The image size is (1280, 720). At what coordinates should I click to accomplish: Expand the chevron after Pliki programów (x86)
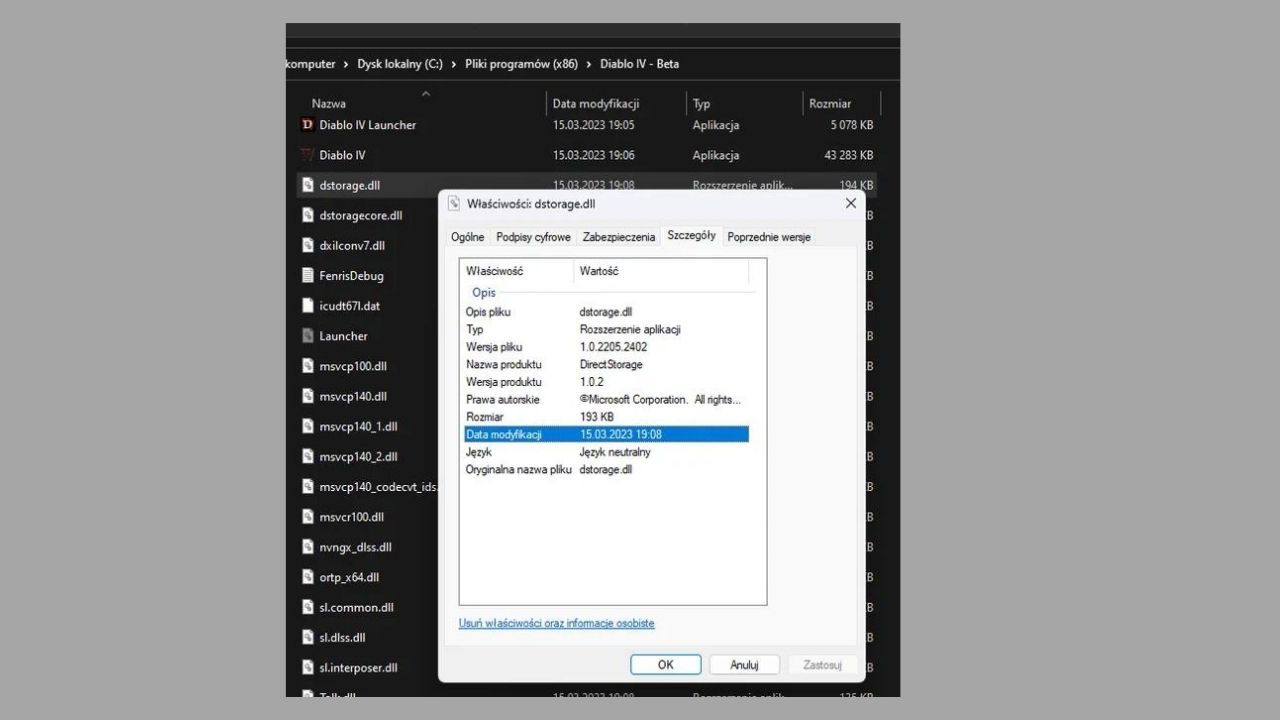click(589, 64)
